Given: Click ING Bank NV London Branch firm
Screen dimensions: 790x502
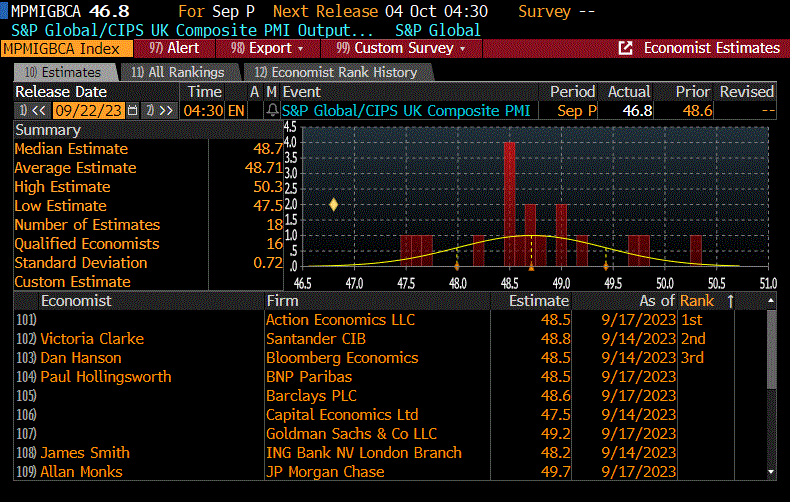Looking at the screenshot, I should 364,453.
